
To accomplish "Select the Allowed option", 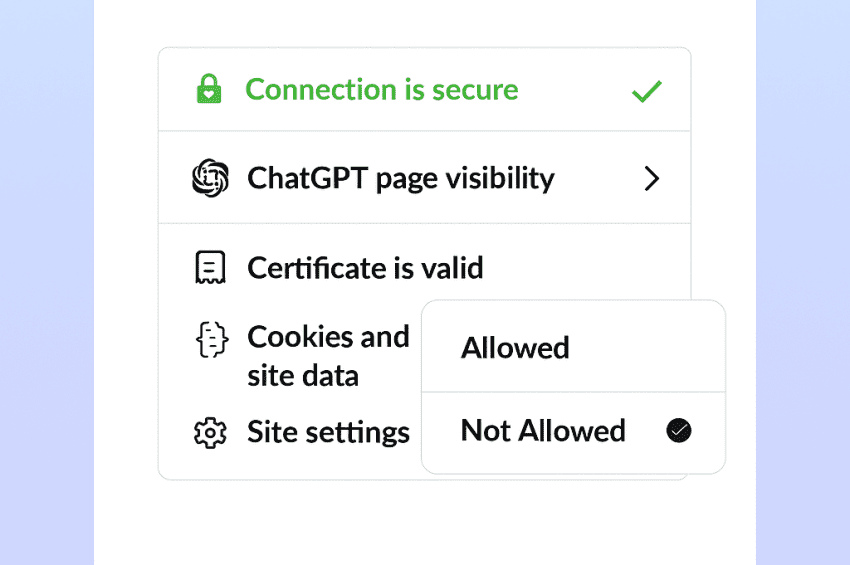I will (x=515, y=348).
